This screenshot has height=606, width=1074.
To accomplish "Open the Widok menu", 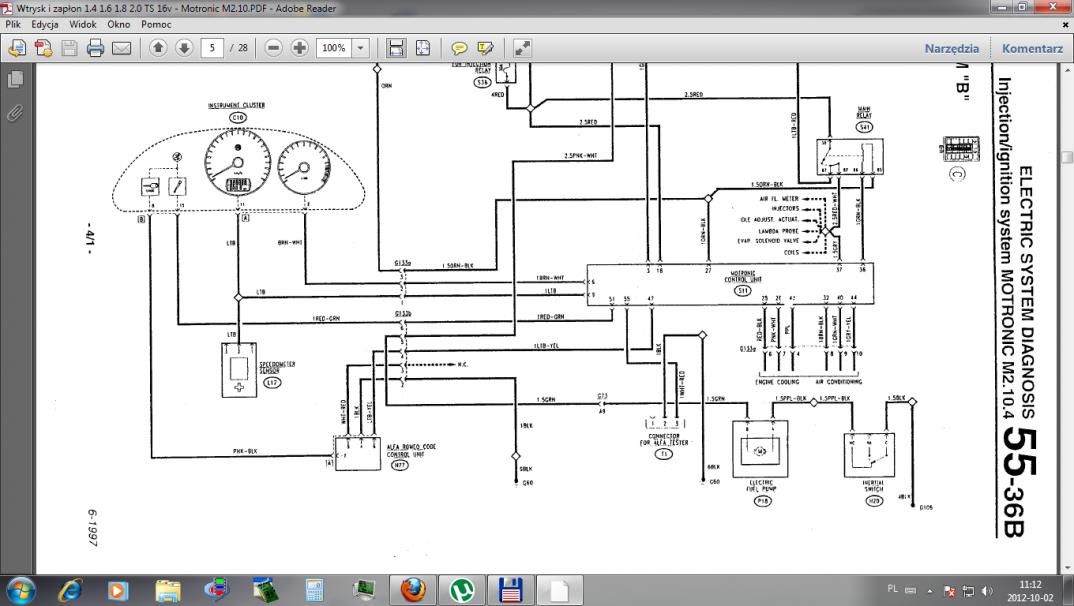I will (x=83, y=22).
